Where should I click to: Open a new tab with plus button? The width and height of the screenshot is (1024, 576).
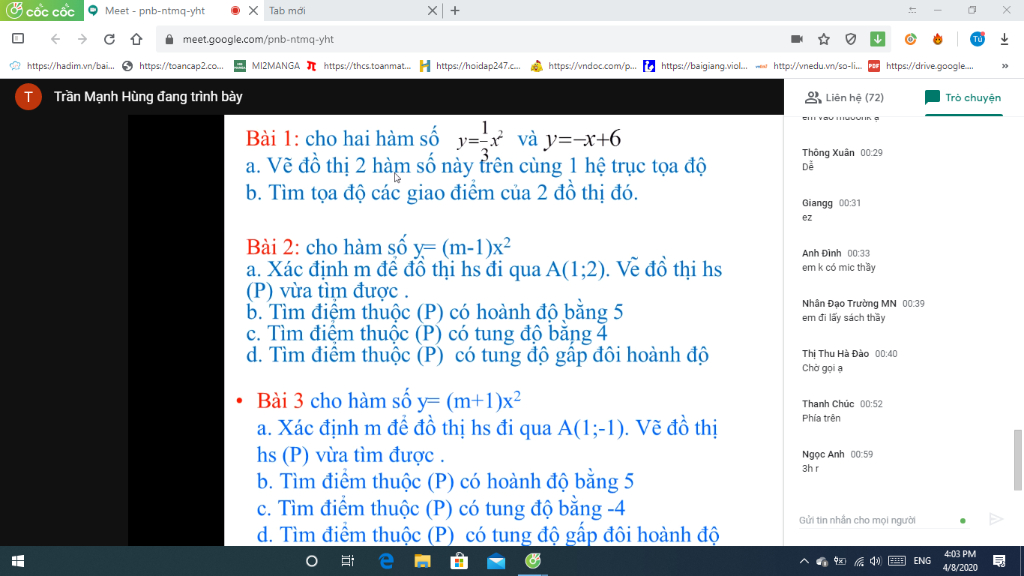point(455,10)
